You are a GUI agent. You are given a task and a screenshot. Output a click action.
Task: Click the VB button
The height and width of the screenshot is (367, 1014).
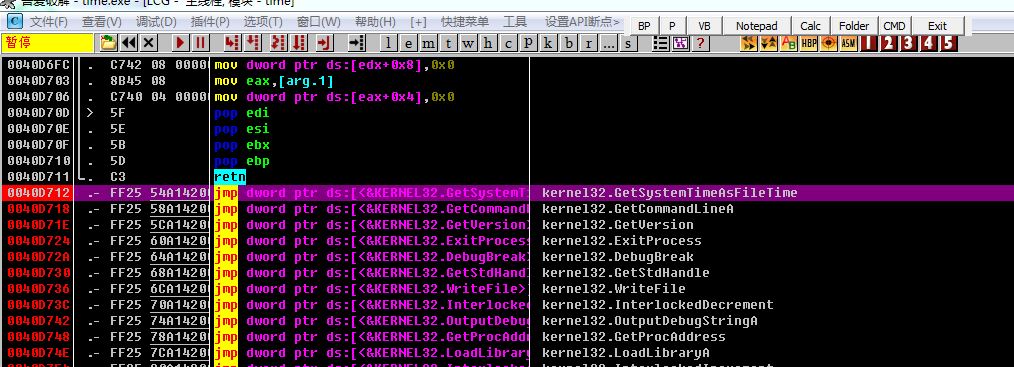pyautogui.click(x=704, y=26)
